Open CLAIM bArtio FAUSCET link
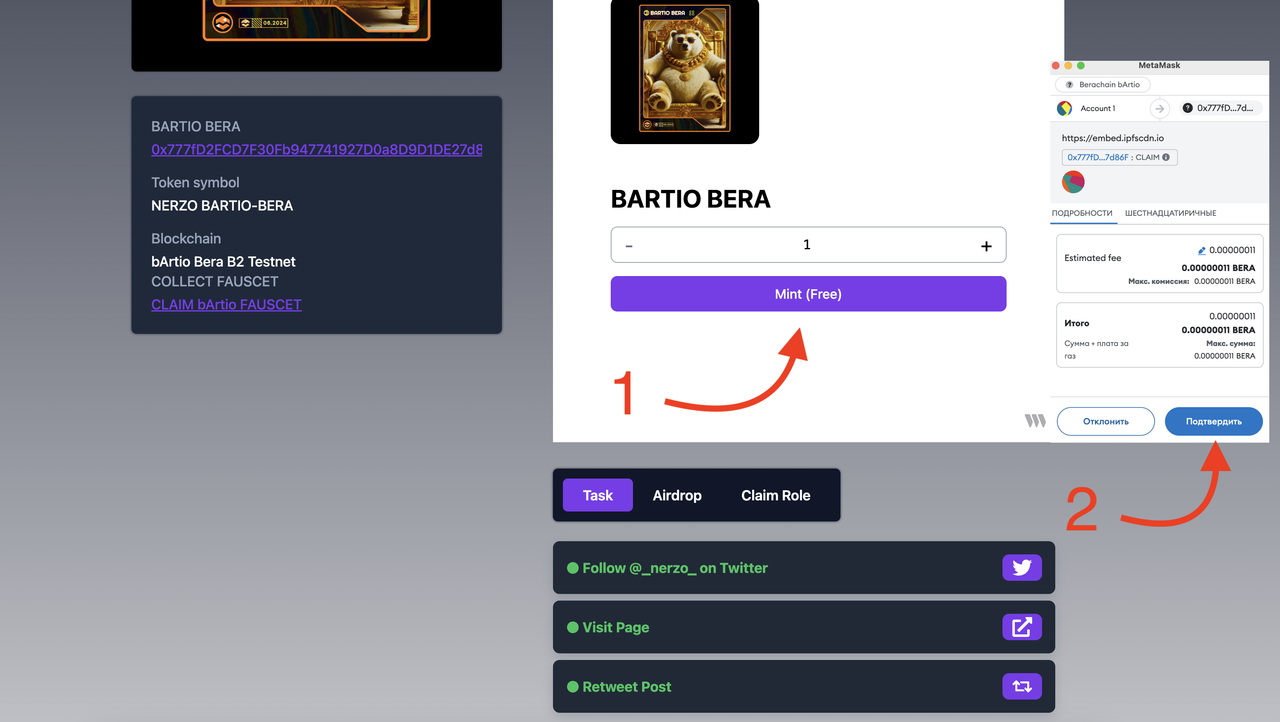 (226, 304)
